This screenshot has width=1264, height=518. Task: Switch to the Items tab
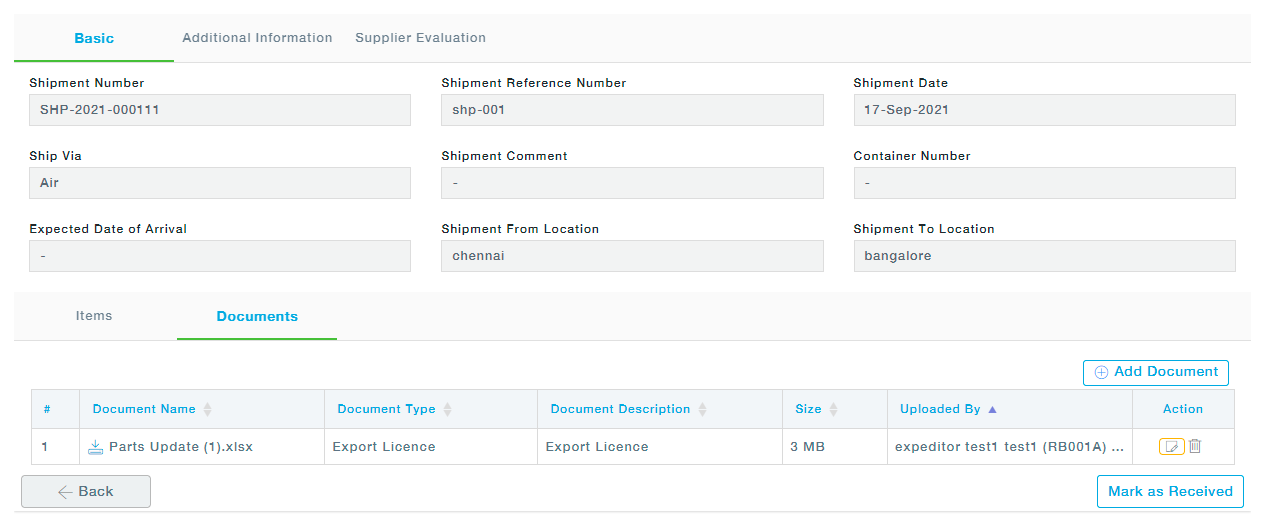point(94,316)
